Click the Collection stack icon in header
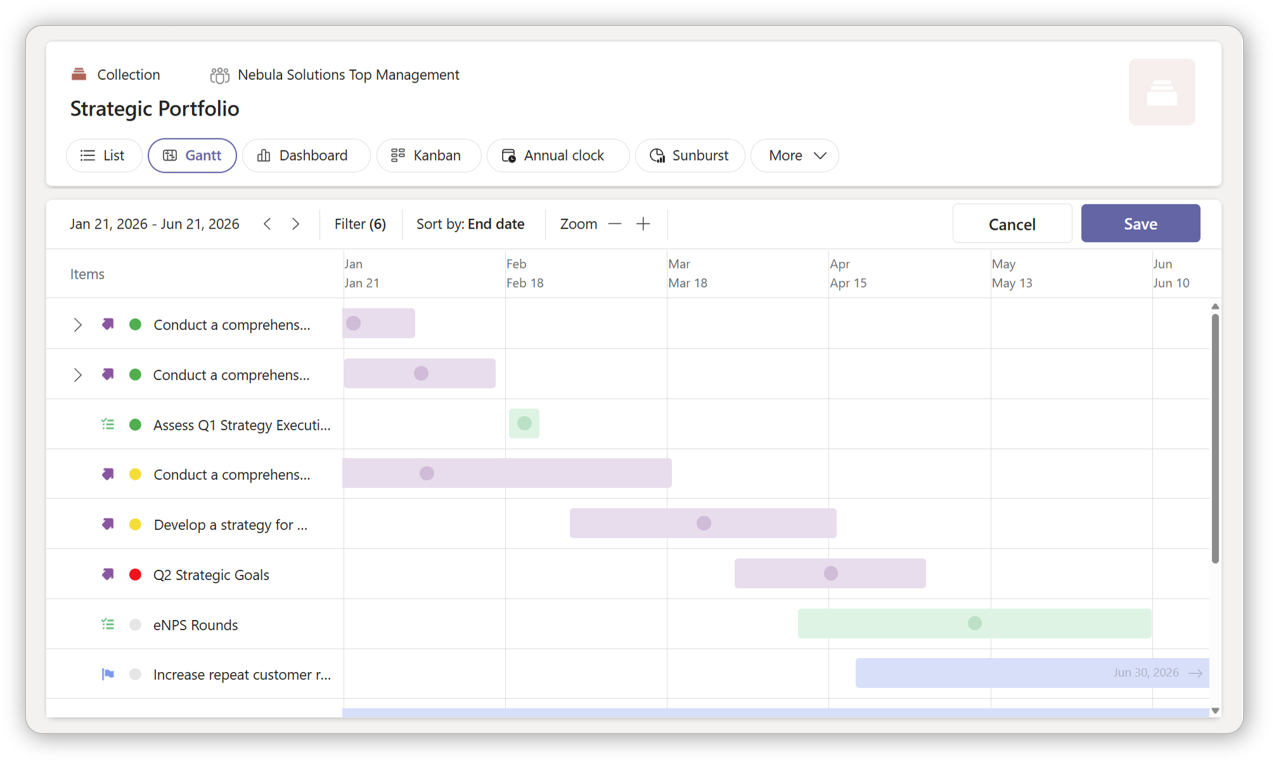 79,74
